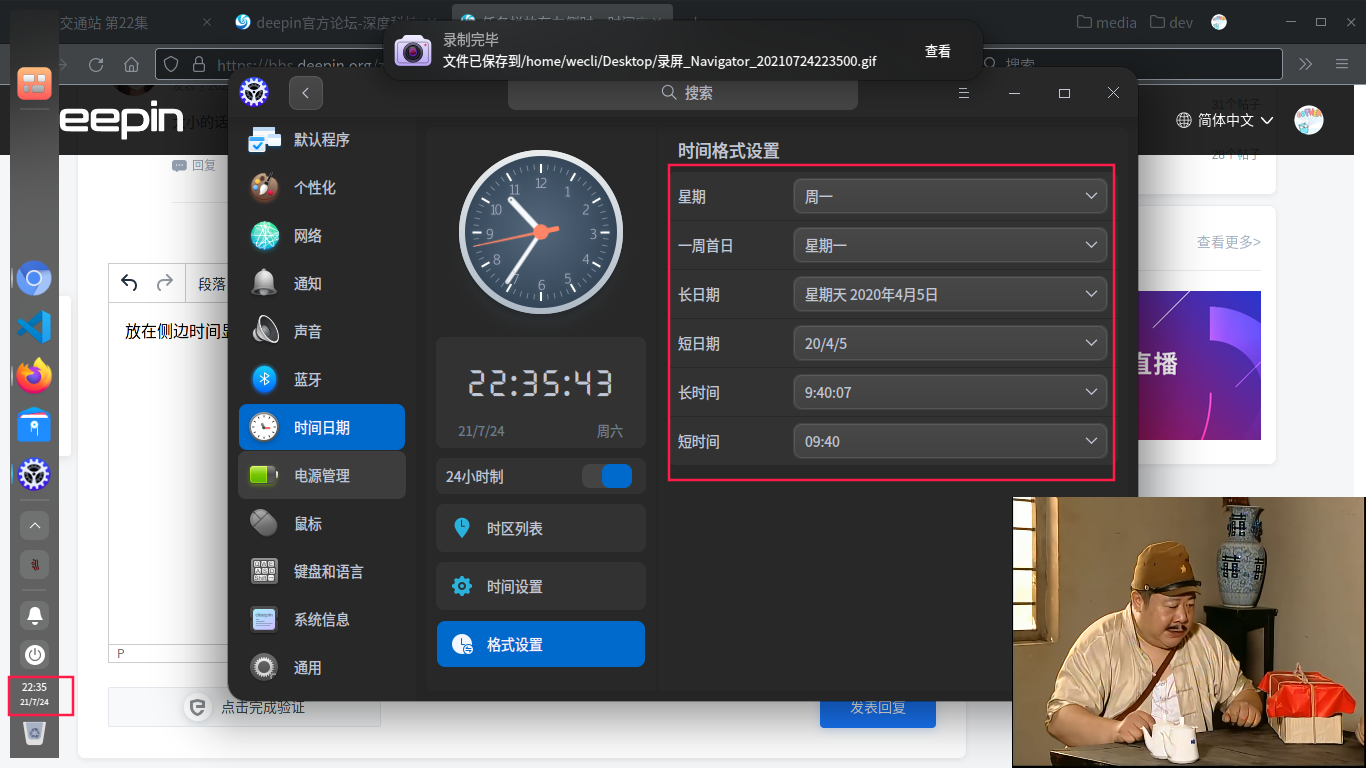
Task: Click the analog clock widget
Action: coord(541,232)
